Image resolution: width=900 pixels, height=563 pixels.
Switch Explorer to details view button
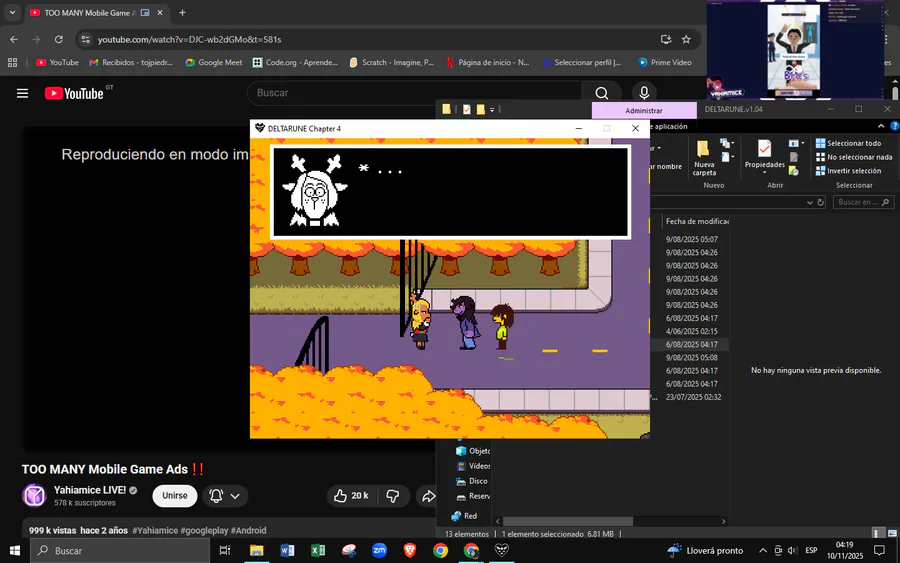tap(878, 534)
